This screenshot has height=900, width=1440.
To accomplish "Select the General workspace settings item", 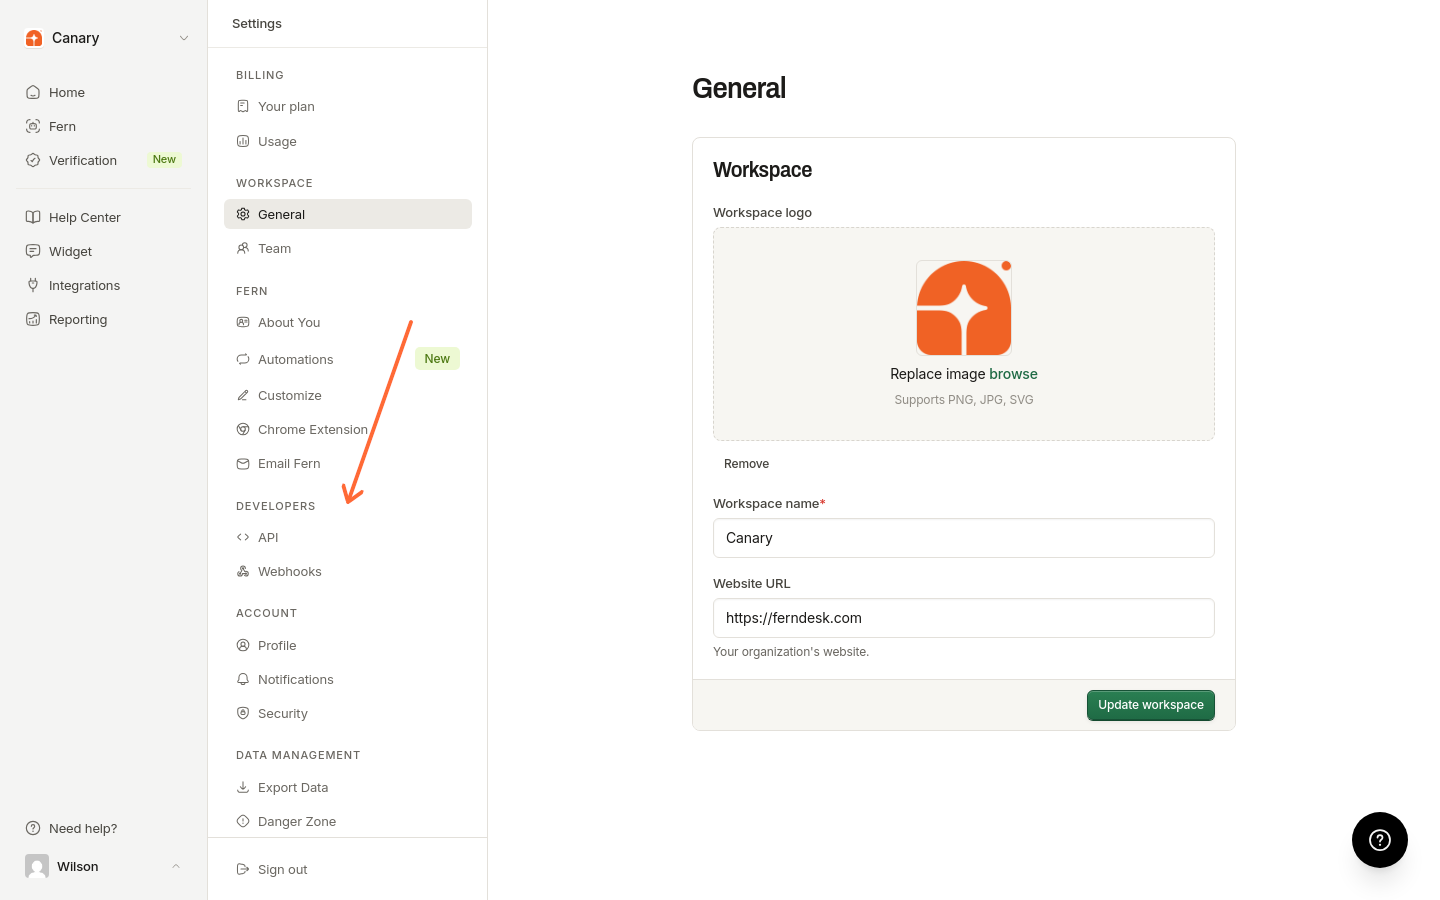I will tap(348, 214).
